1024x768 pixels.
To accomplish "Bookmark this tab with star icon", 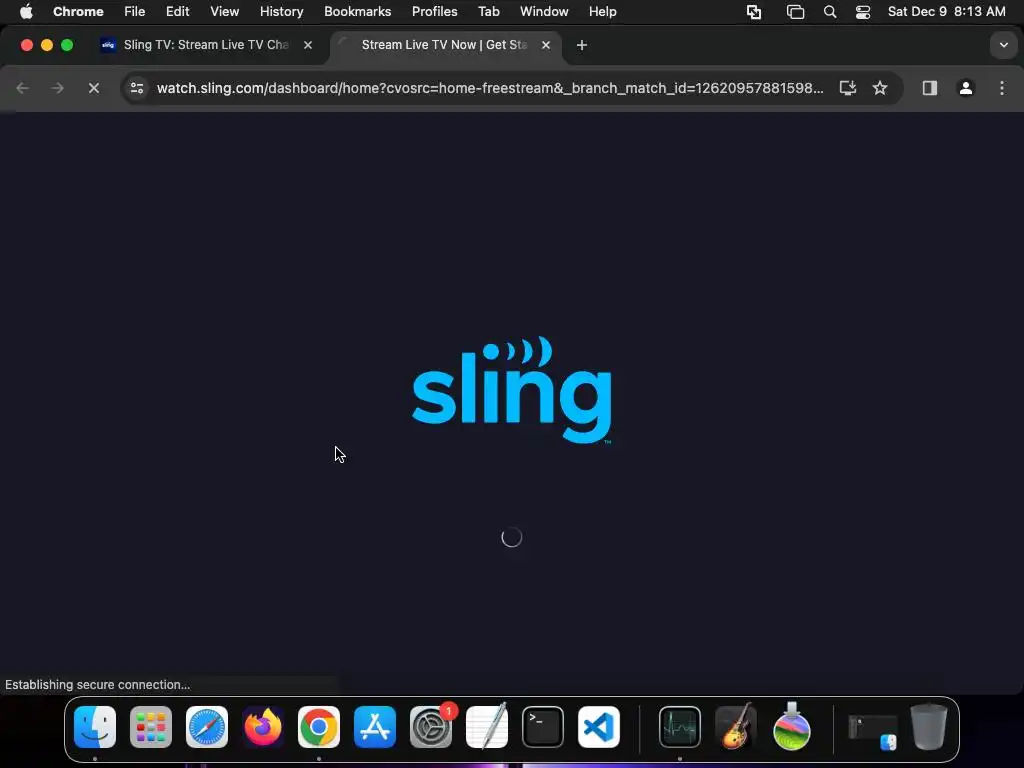I will pos(880,88).
